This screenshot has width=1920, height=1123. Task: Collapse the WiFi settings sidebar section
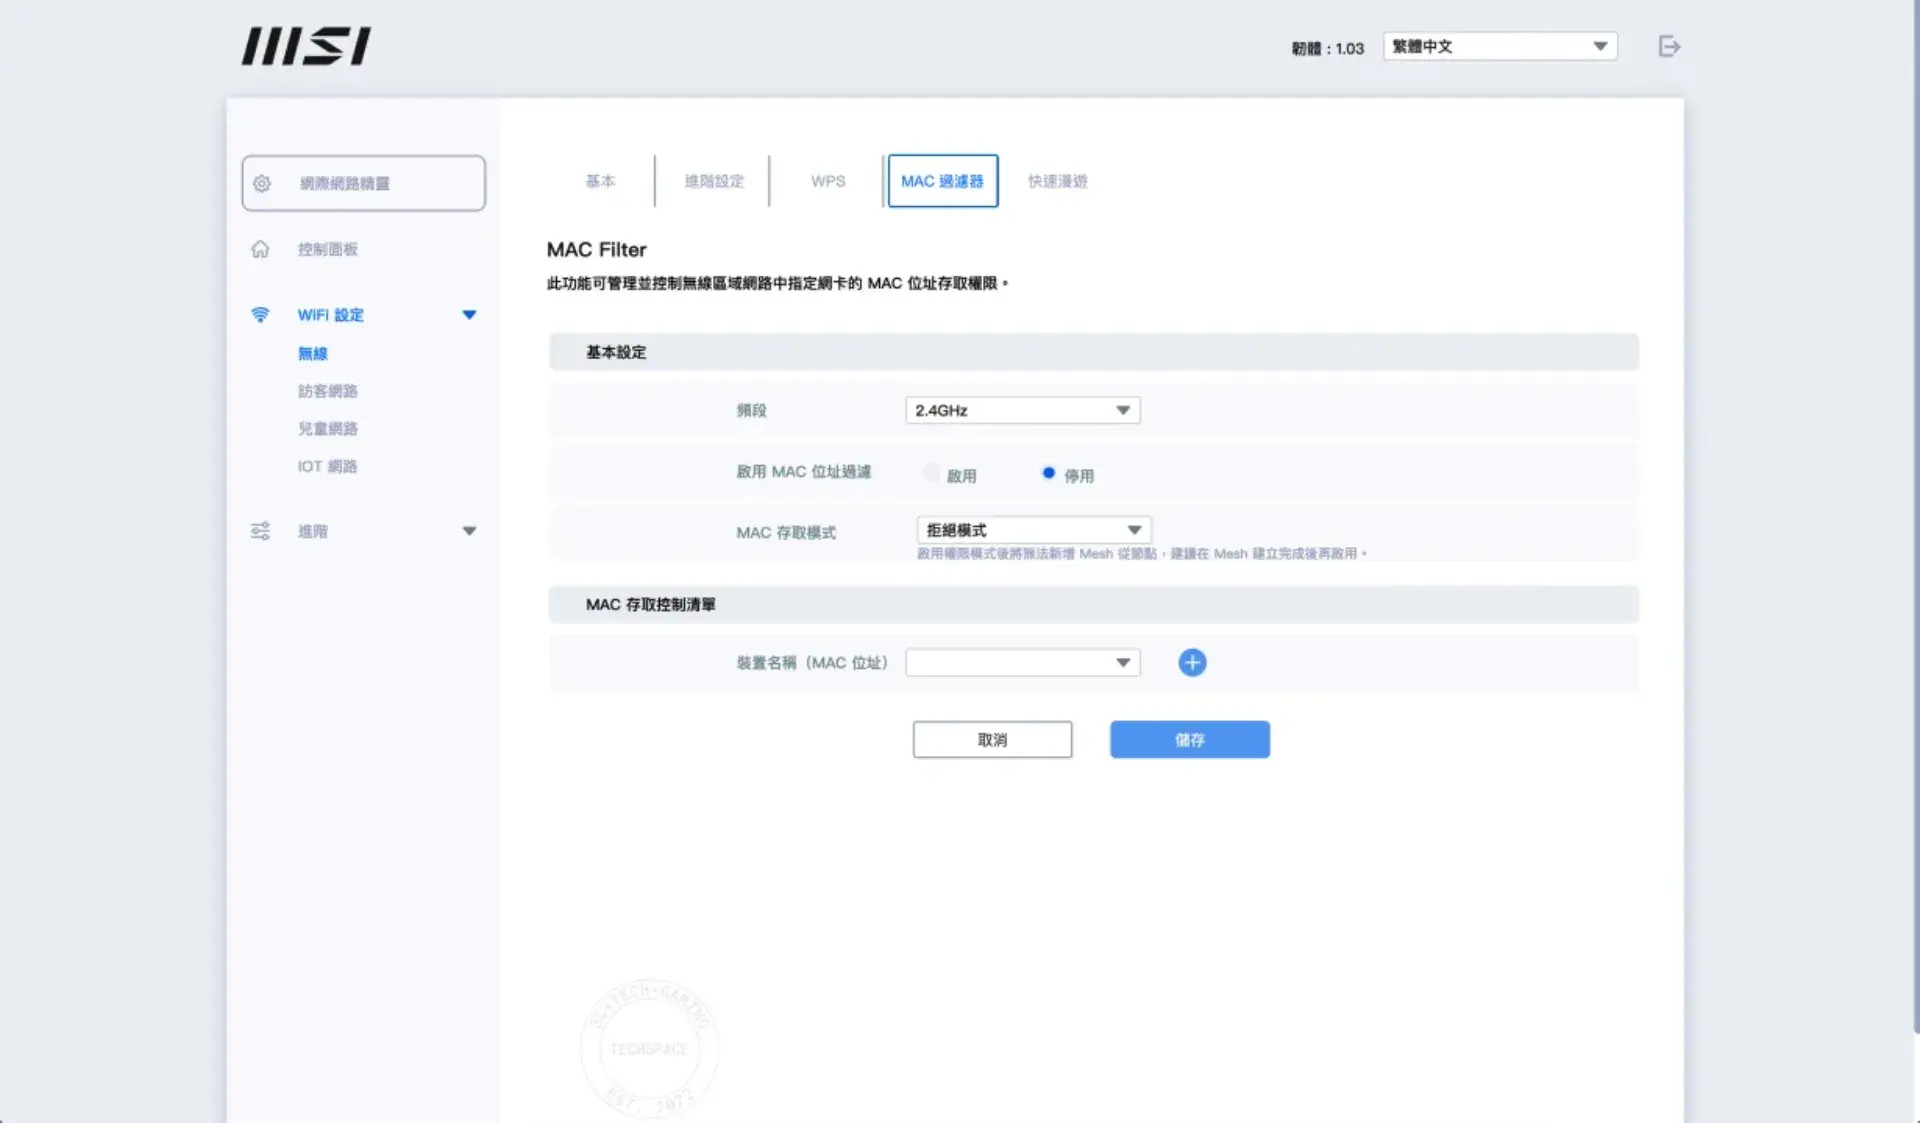coord(469,315)
